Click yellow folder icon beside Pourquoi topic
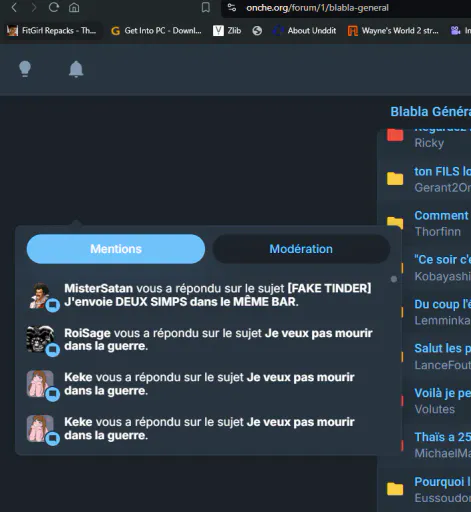 tap(395, 489)
